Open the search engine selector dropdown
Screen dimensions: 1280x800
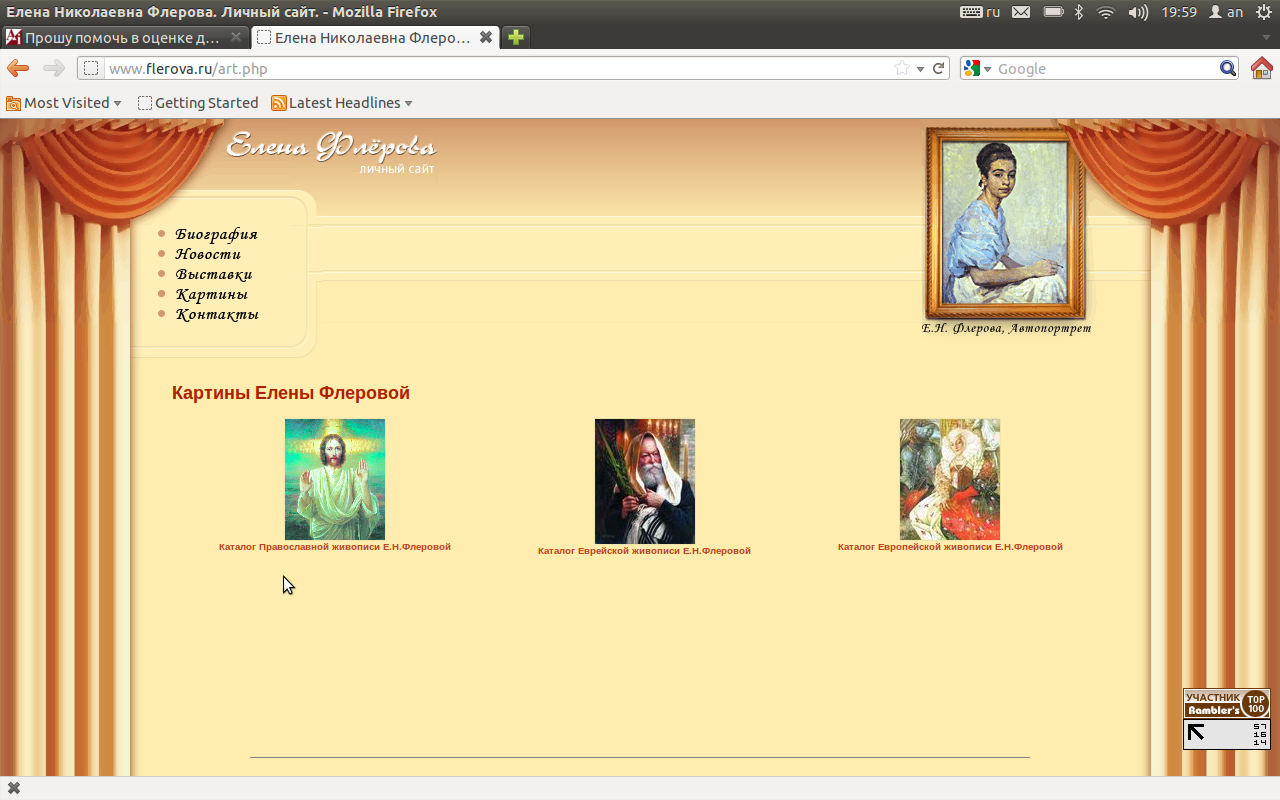[x=975, y=68]
